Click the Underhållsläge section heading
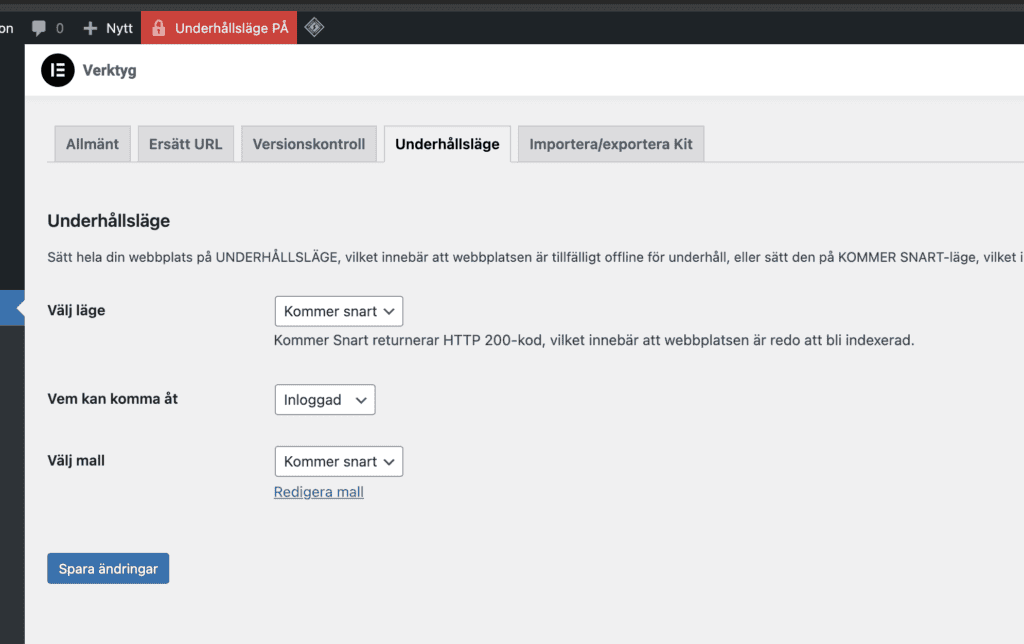The width and height of the screenshot is (1024, 644). (x=108, y=221)
